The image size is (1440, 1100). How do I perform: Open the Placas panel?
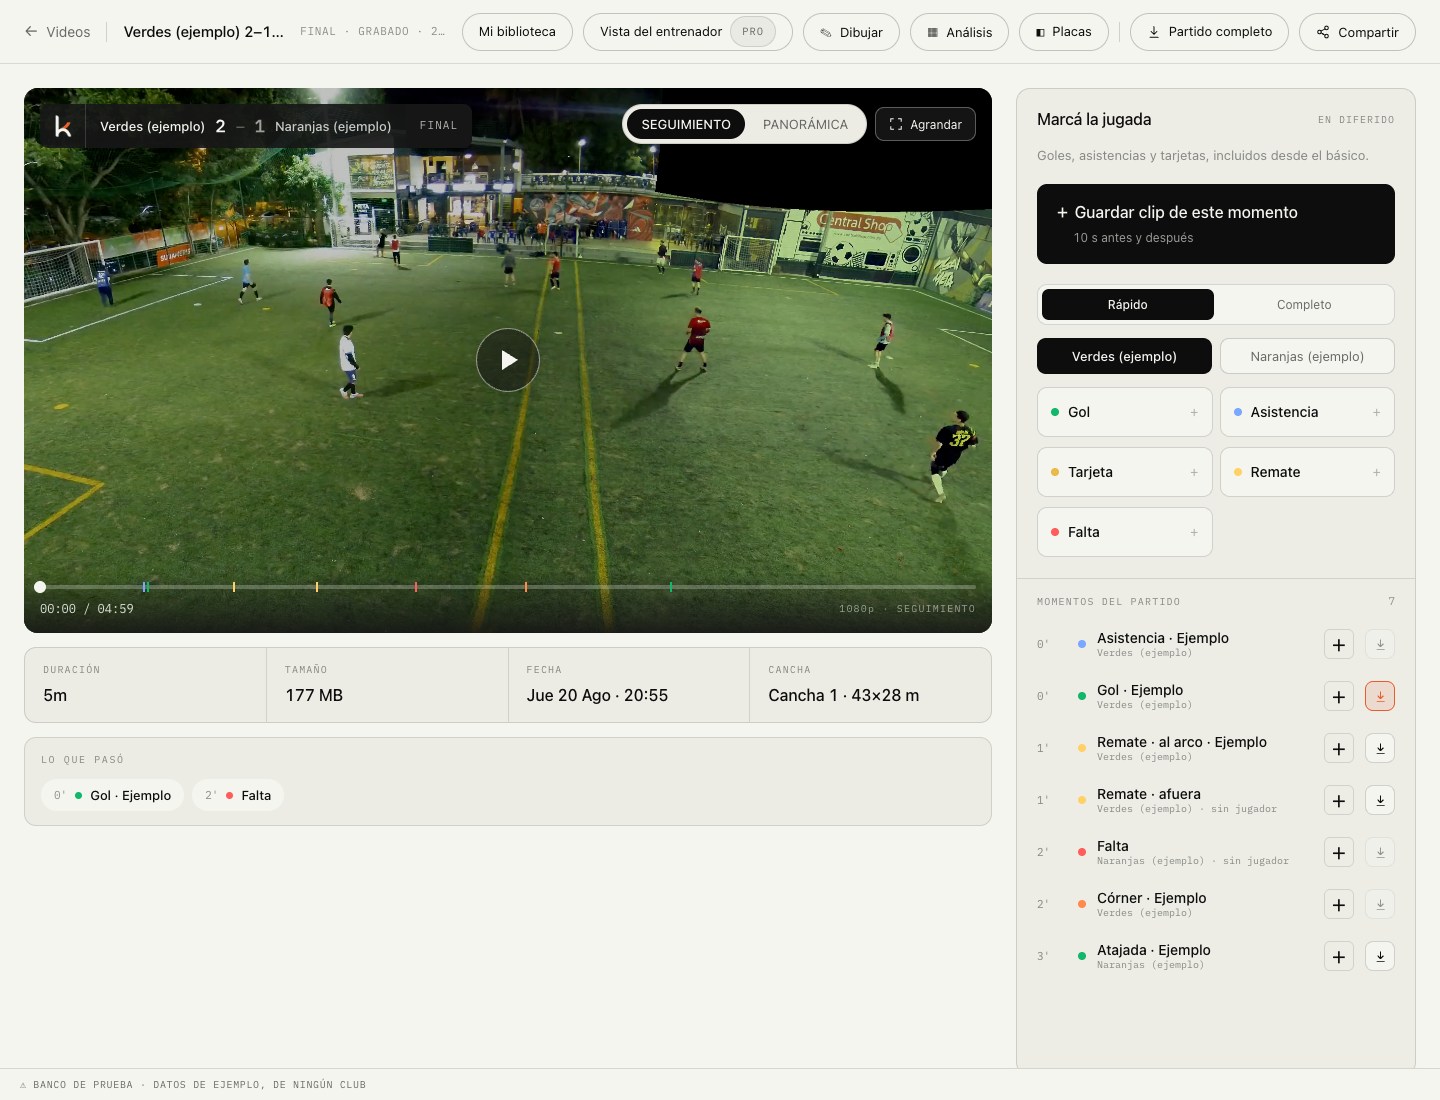1064,32
